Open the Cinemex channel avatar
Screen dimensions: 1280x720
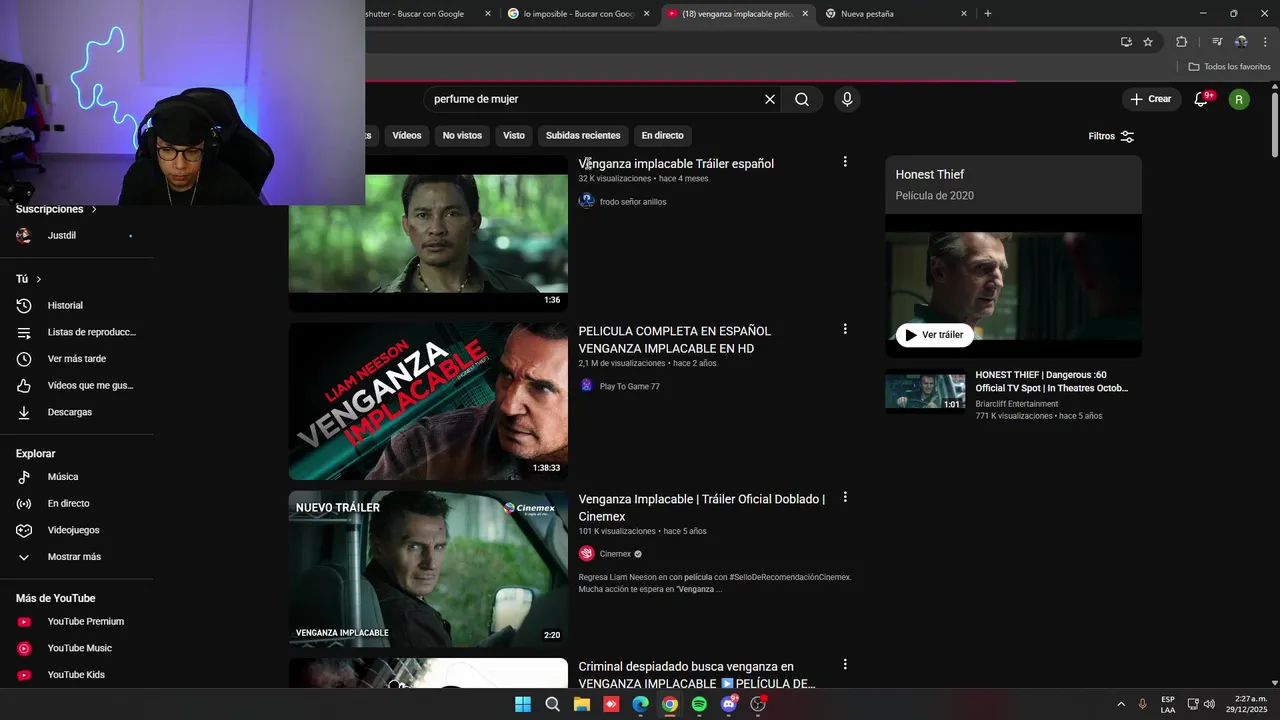pyautogui.click(x=587, y=553)
